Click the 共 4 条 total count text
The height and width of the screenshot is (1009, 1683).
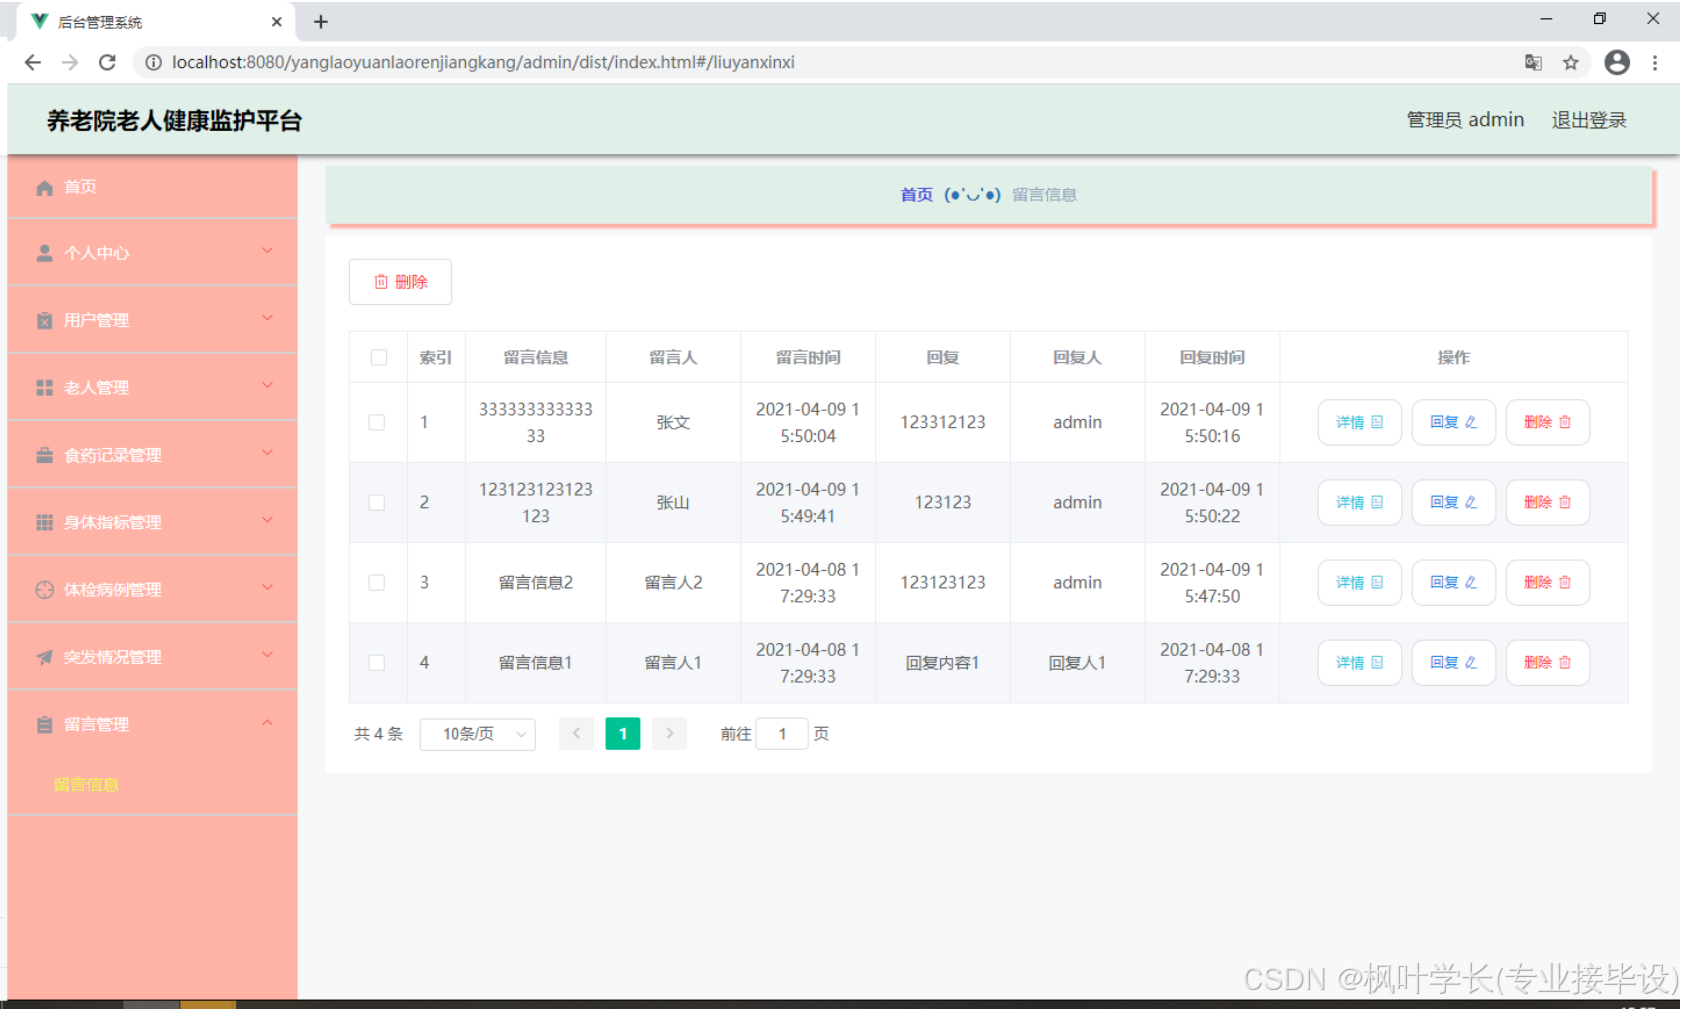(x=378, y=734)
